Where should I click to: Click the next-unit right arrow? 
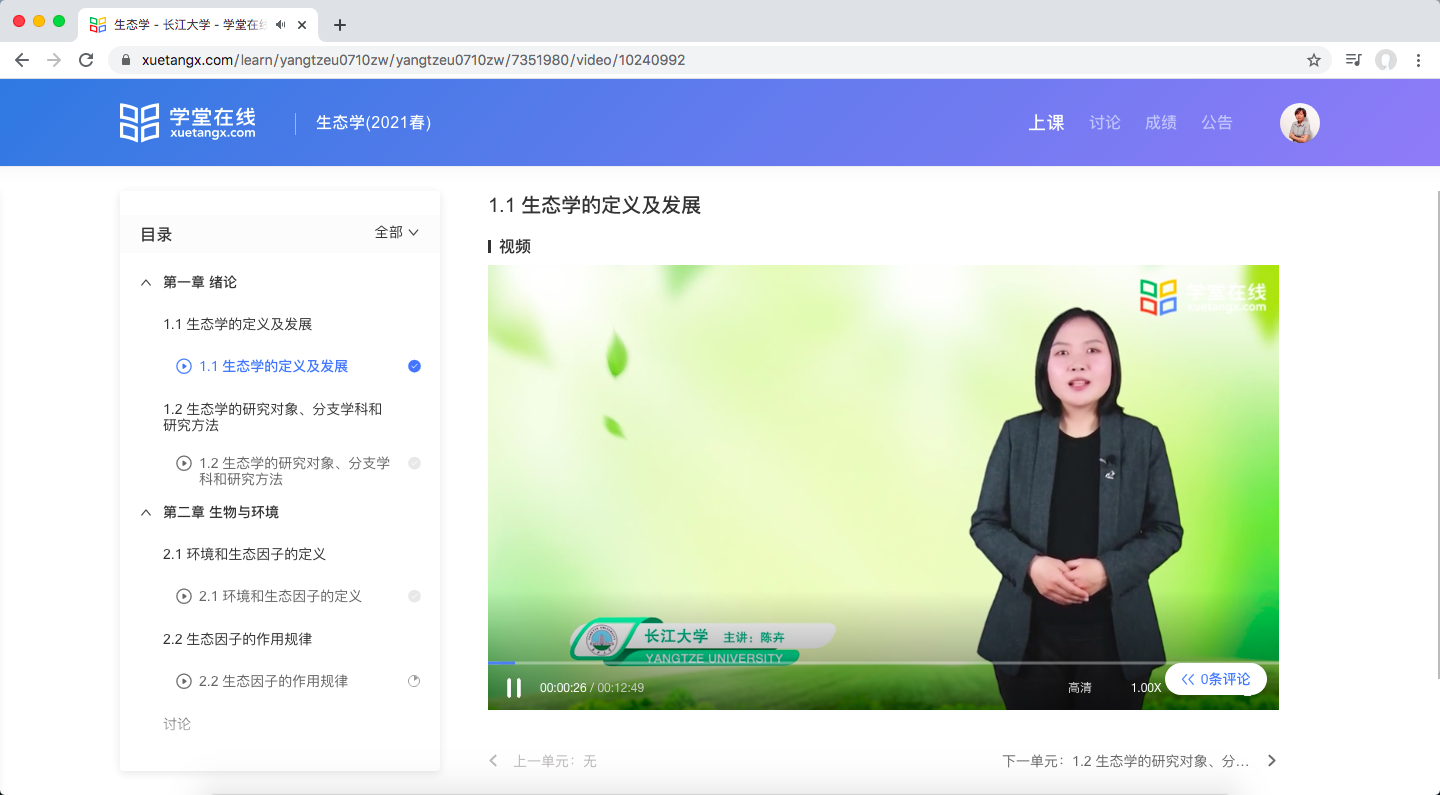coord(1272,761)
